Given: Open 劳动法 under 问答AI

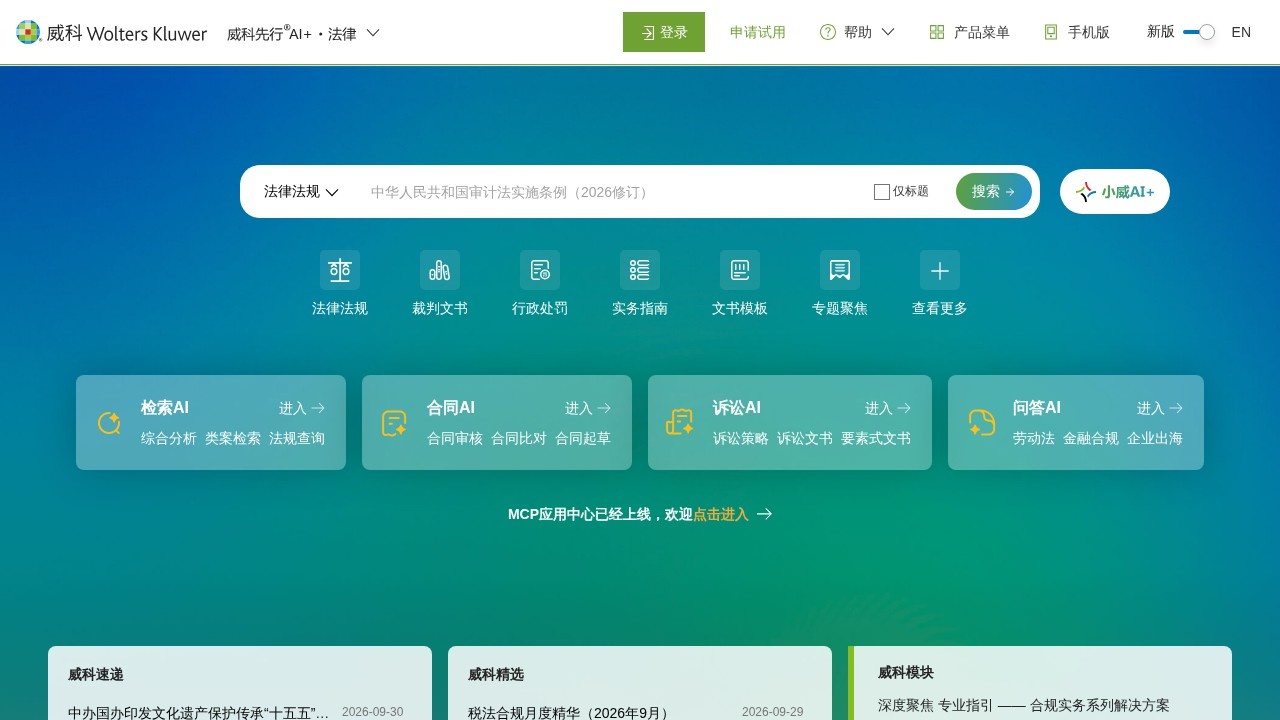Looking at the screenshot, I should tap(1034, 438).
